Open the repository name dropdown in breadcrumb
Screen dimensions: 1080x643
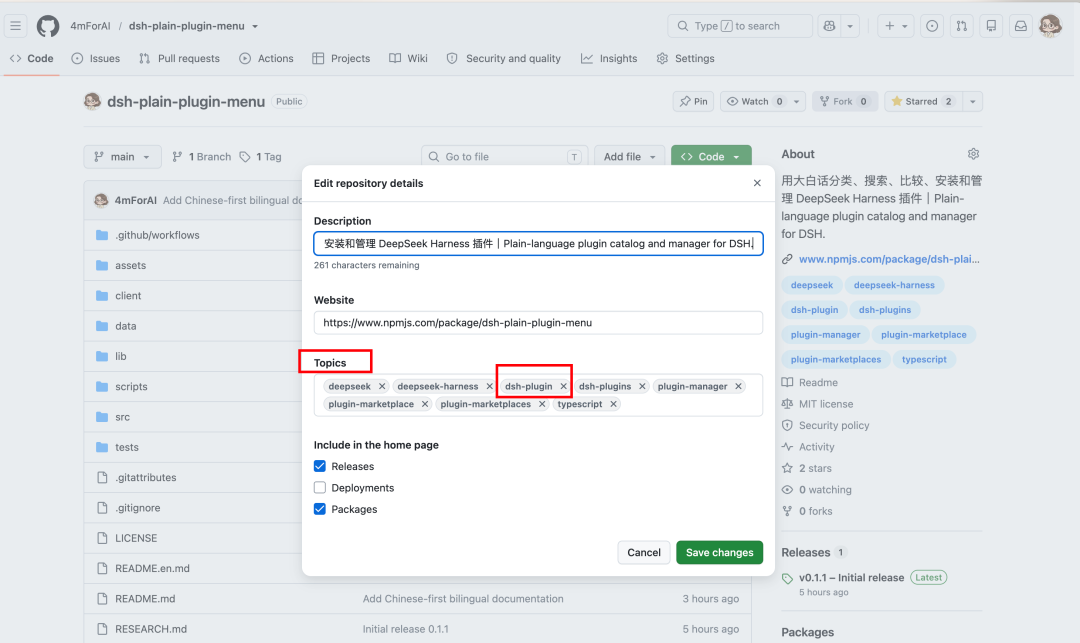(256, 26)
